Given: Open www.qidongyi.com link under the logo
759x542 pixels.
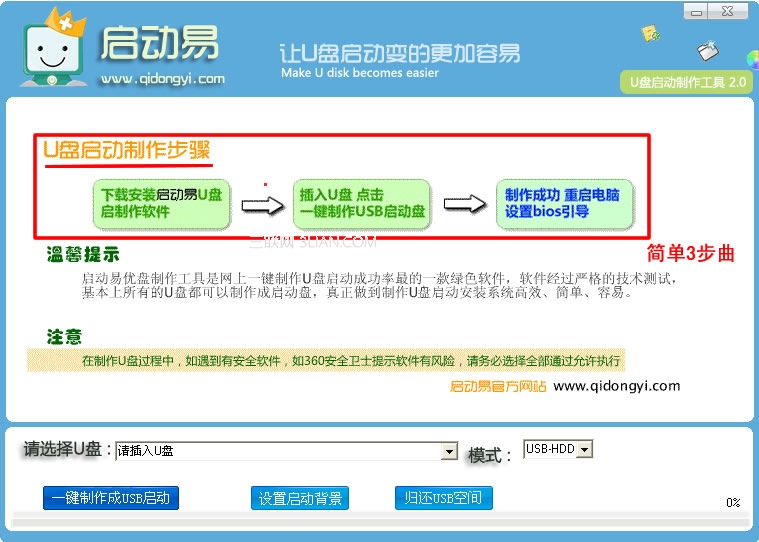Looking at the screenshot, I should [x=163, y=79].
